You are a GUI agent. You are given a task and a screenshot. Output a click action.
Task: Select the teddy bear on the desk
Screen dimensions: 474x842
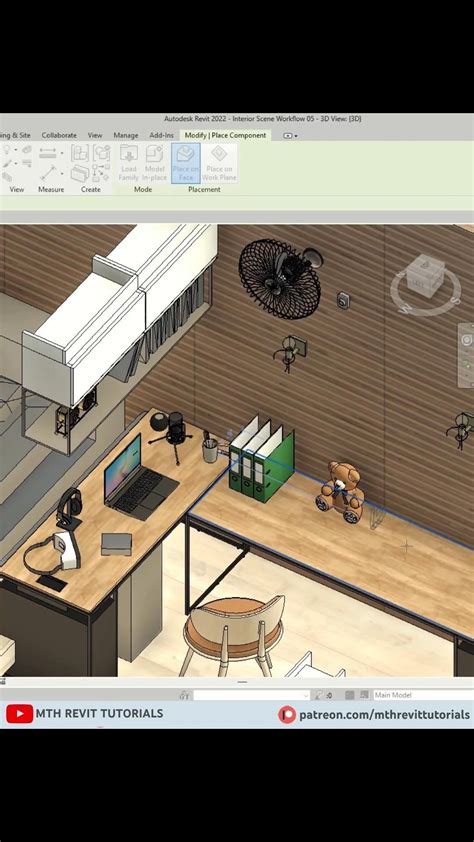[342, 491]
